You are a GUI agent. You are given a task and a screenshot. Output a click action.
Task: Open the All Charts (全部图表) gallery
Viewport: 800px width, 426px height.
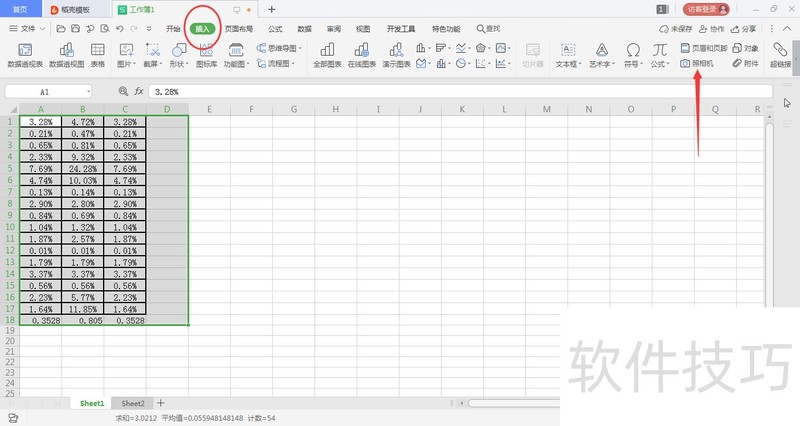327,55
